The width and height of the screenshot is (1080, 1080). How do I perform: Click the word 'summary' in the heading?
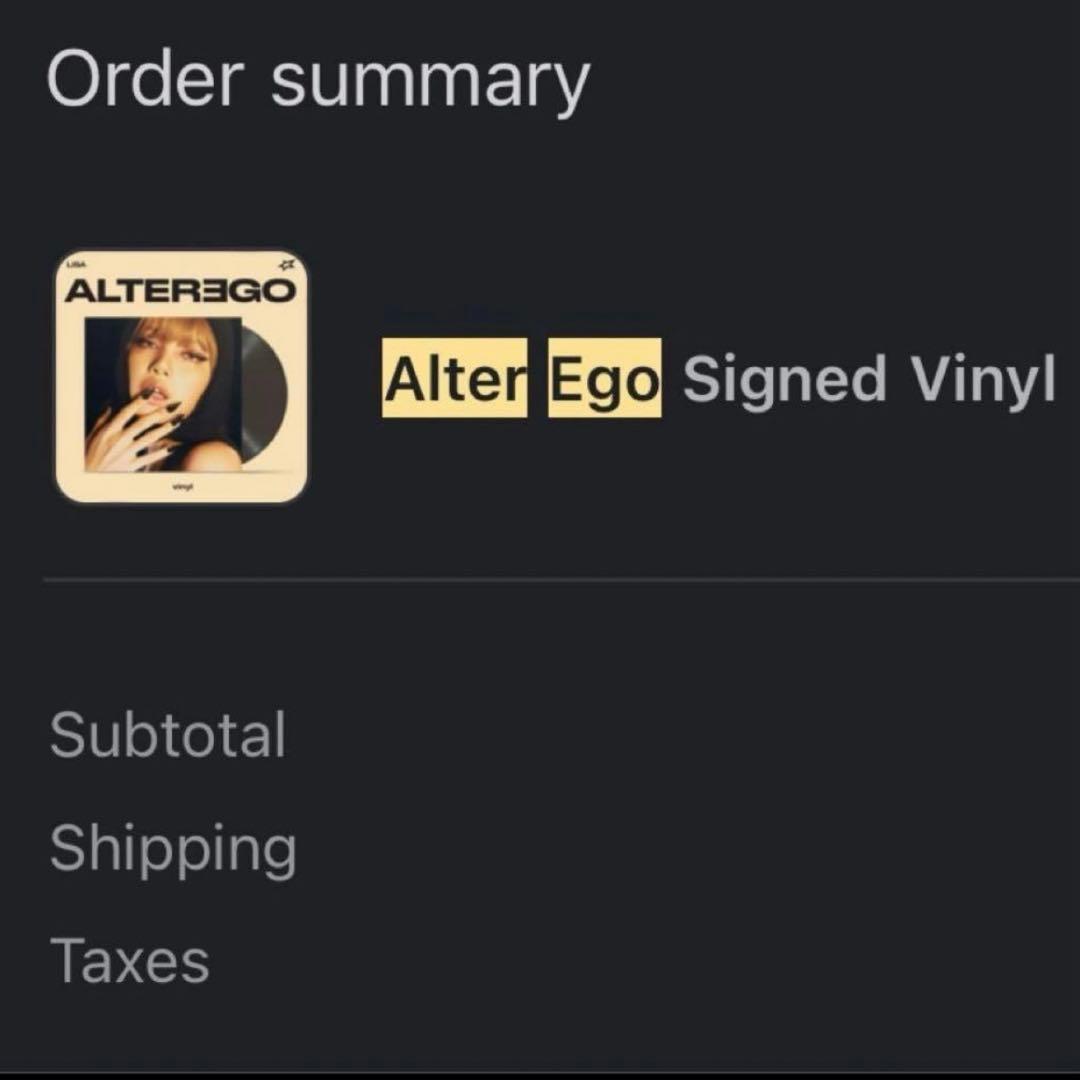point(430,82)
